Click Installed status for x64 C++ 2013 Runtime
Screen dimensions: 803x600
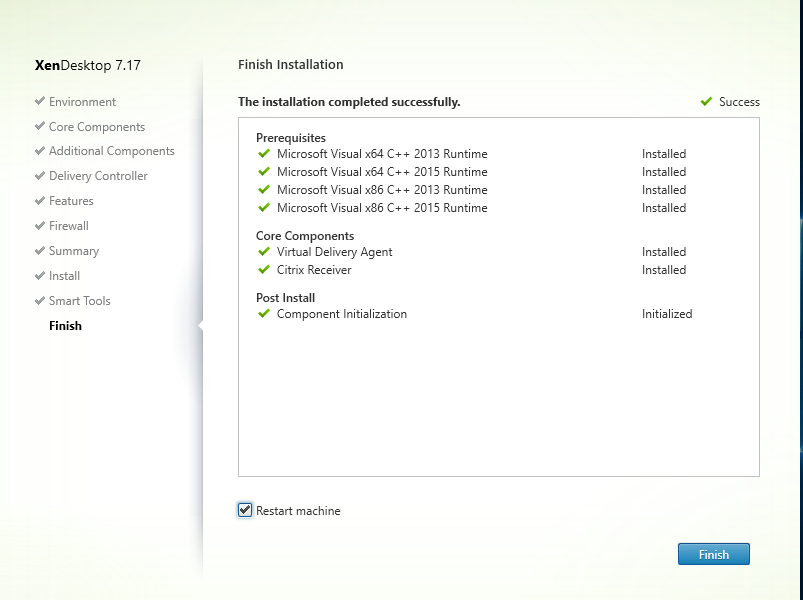(664, 154)
